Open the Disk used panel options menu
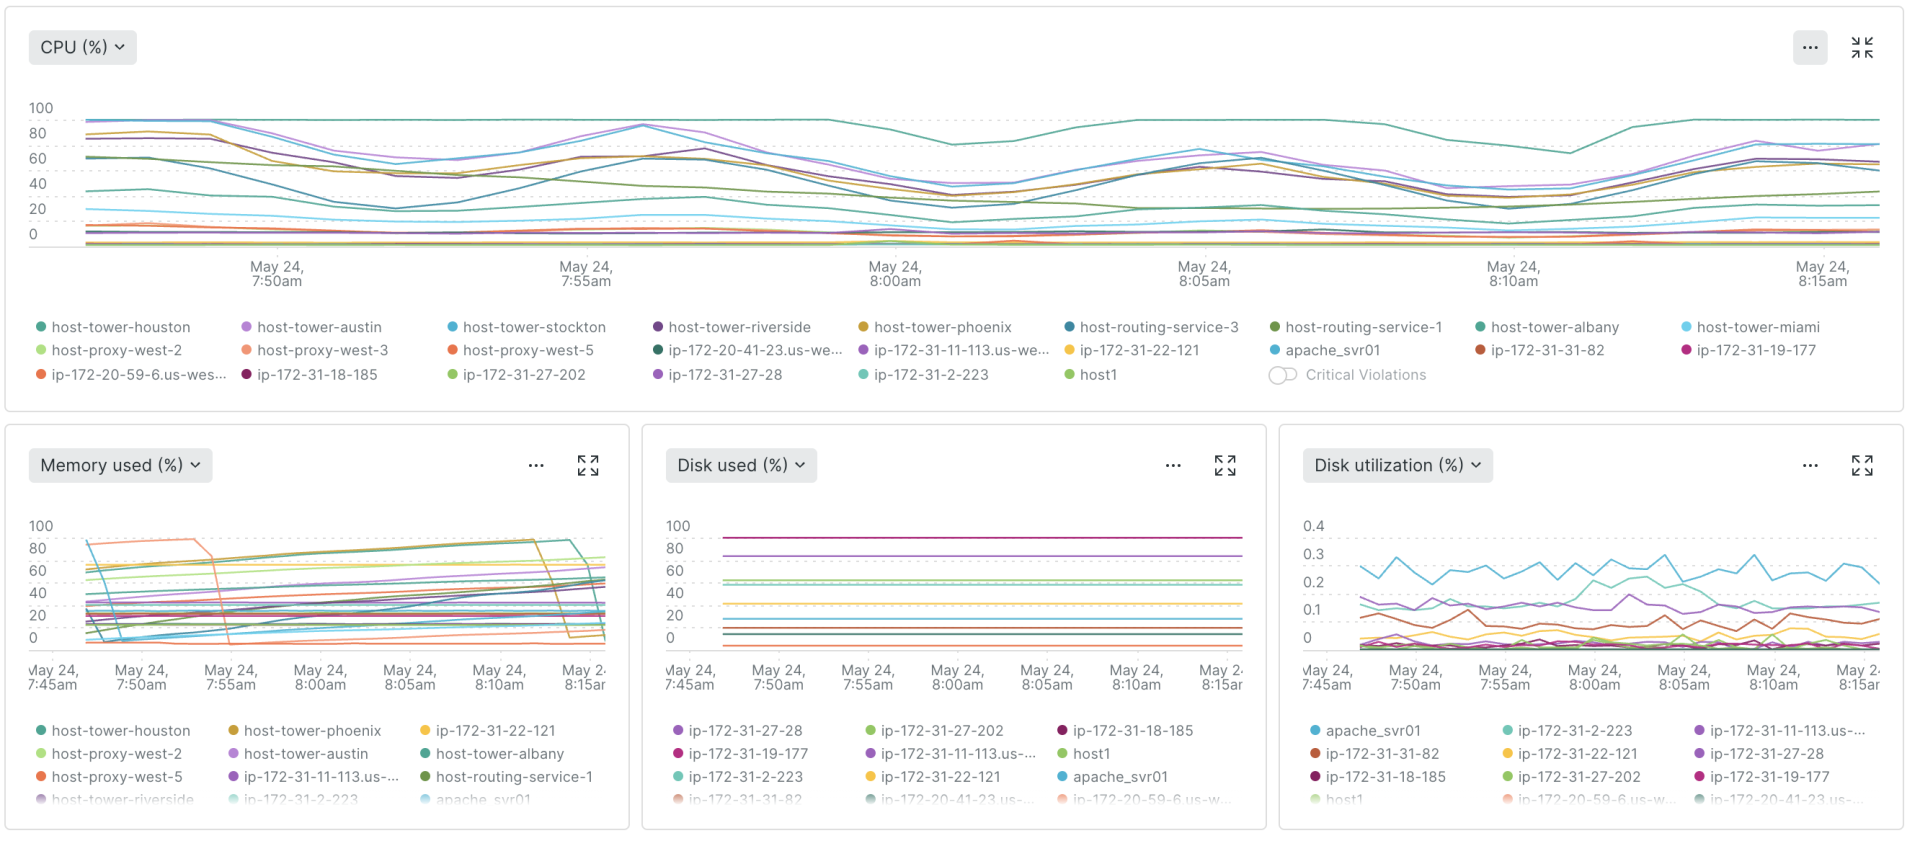 1172,465
